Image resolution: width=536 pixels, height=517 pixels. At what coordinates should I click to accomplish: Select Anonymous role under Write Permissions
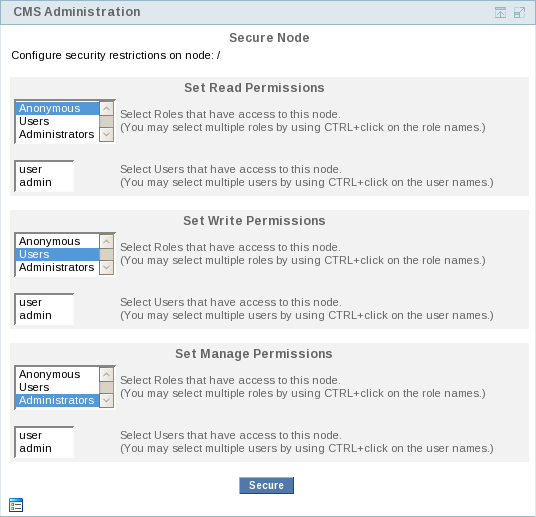tap(57, 241)
